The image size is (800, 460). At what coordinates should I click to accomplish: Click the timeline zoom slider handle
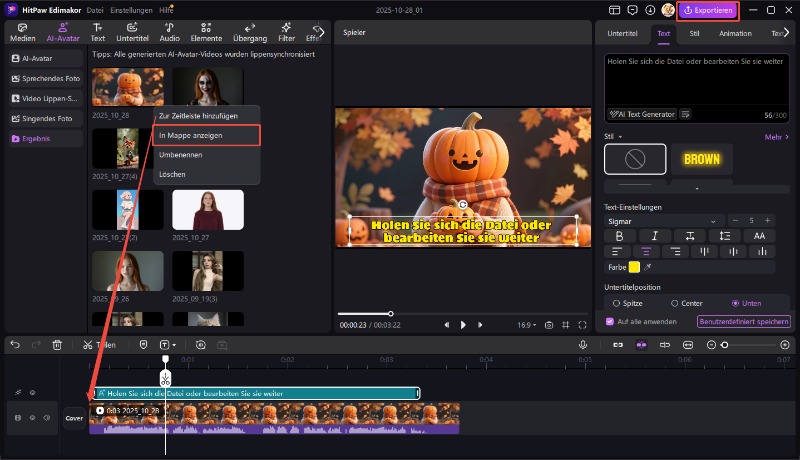pyautogui.click(x=724, y=345)
